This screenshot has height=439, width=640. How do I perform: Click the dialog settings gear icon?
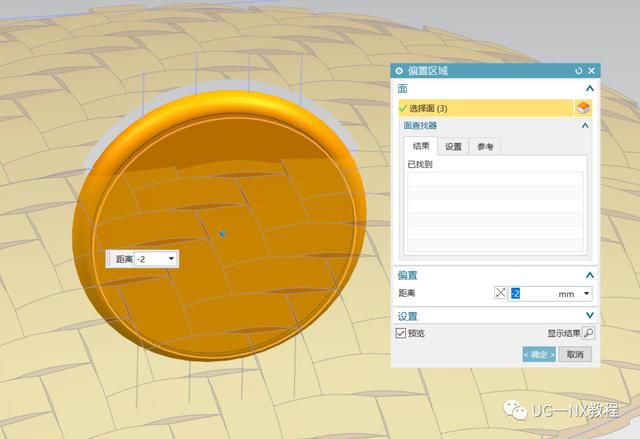(x=399, y=71)
